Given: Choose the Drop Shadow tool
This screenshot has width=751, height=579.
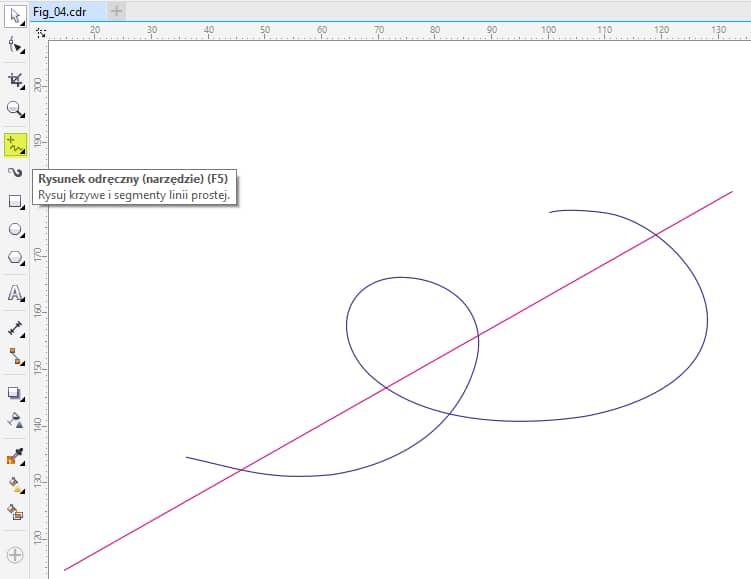Looking at the screenshot, I should pos(15,393).
